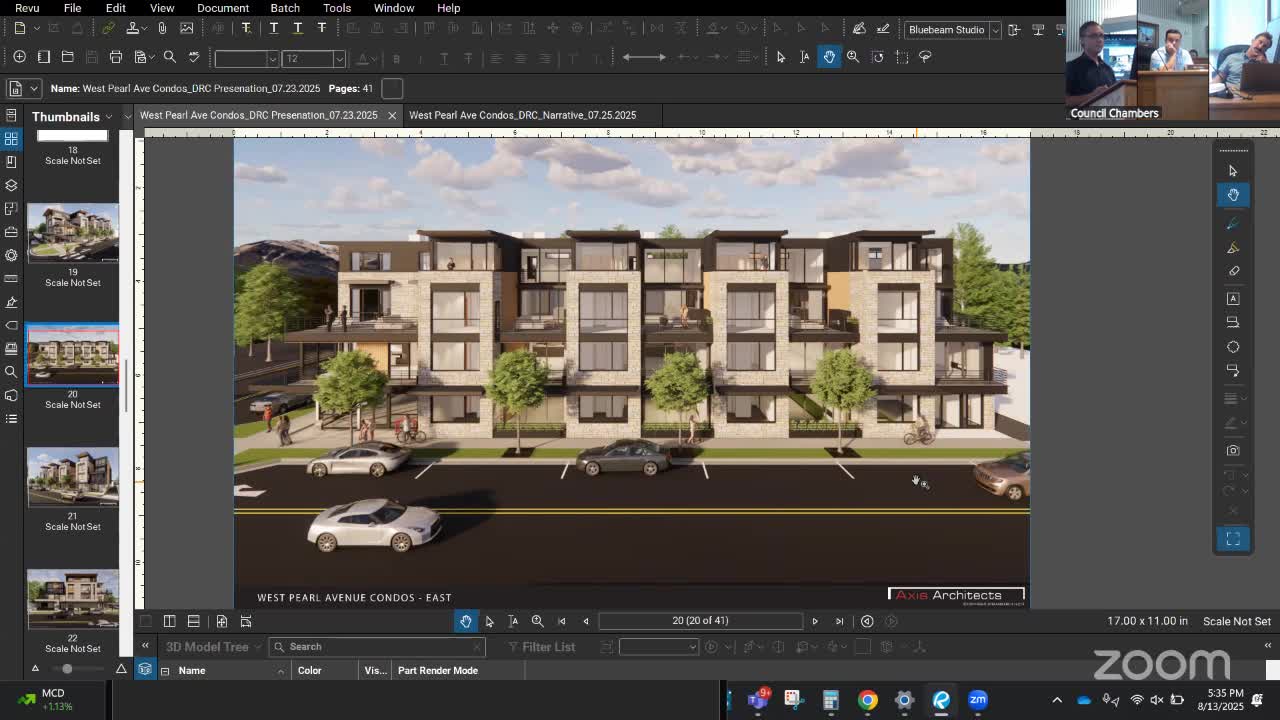Viewport: 1280px width, 720px height.
Task: Expand the Thumbnails panel dropdown
Action: [x=109, y=117]
